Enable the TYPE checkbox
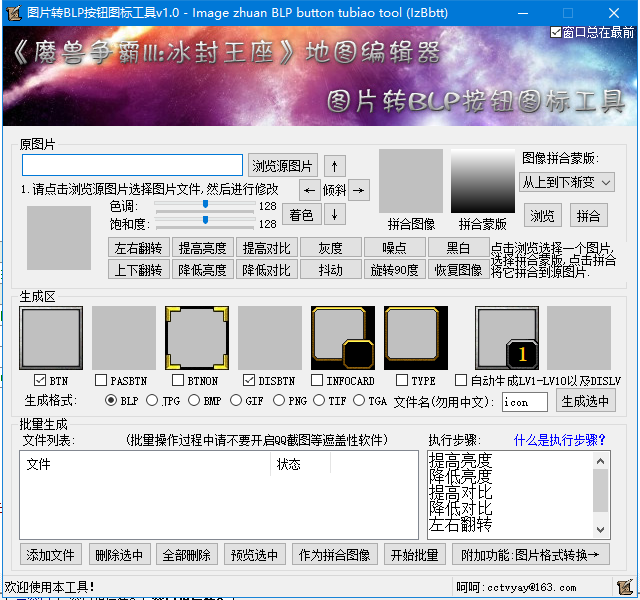 pyautogui.click(x=402, y=380)
